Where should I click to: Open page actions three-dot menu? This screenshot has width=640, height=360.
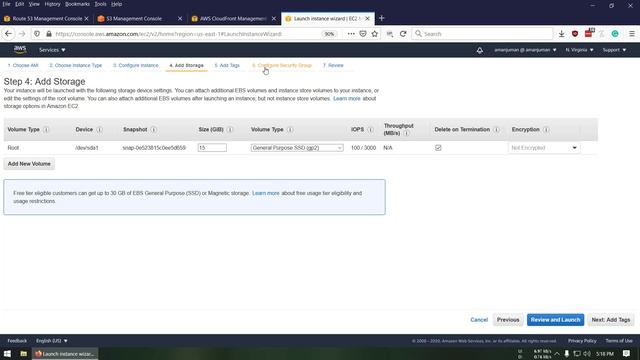click(351, 34)
